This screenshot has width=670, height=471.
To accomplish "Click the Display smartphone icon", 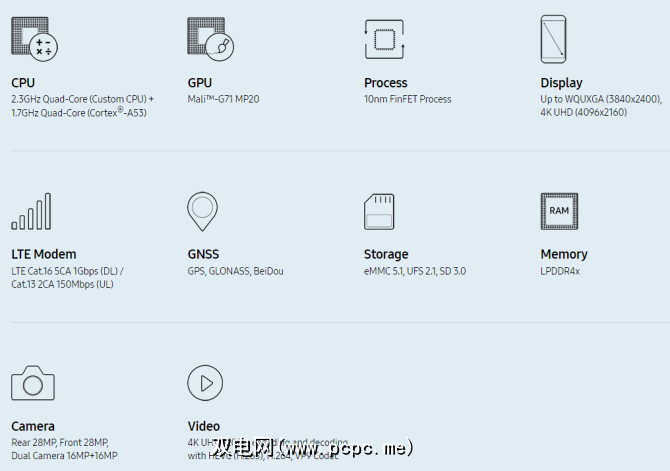I will click(x=556, y=39).
